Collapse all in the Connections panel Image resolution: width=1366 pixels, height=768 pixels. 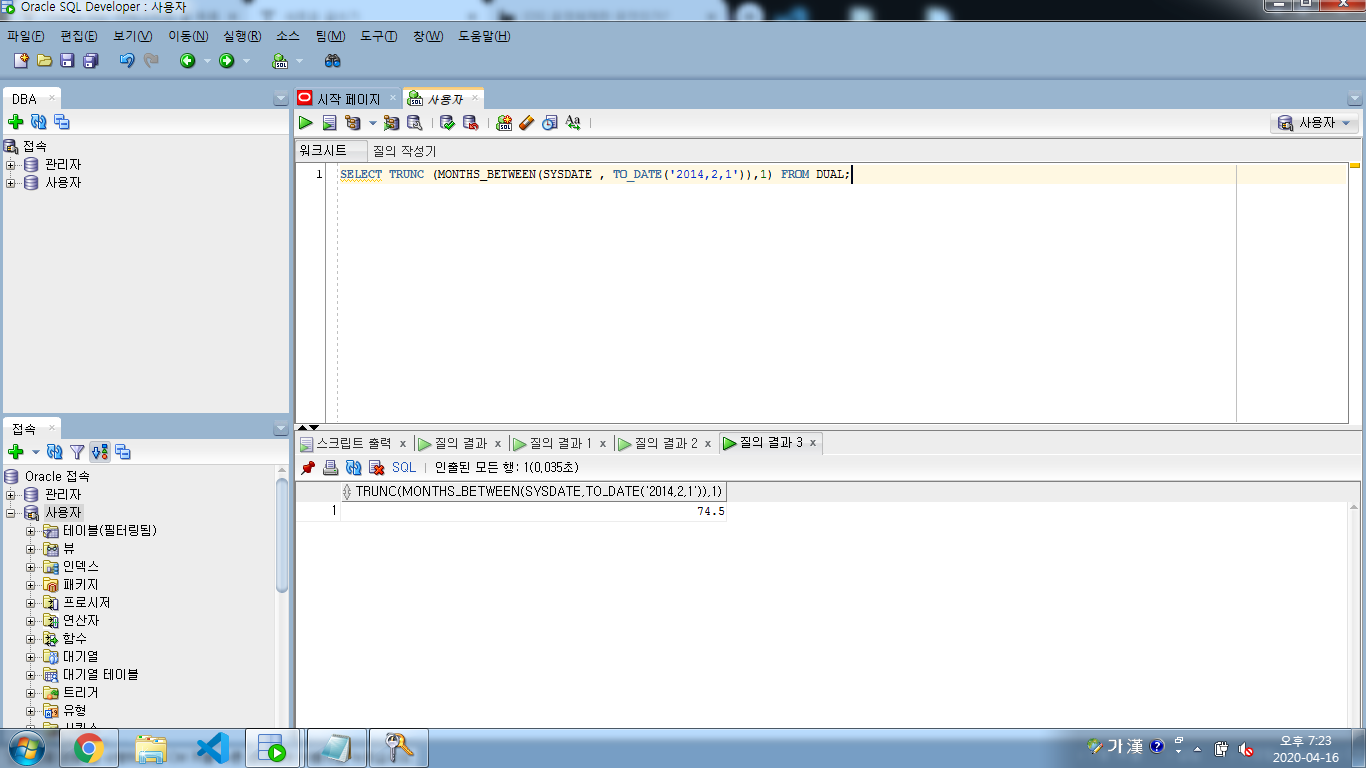123,452
